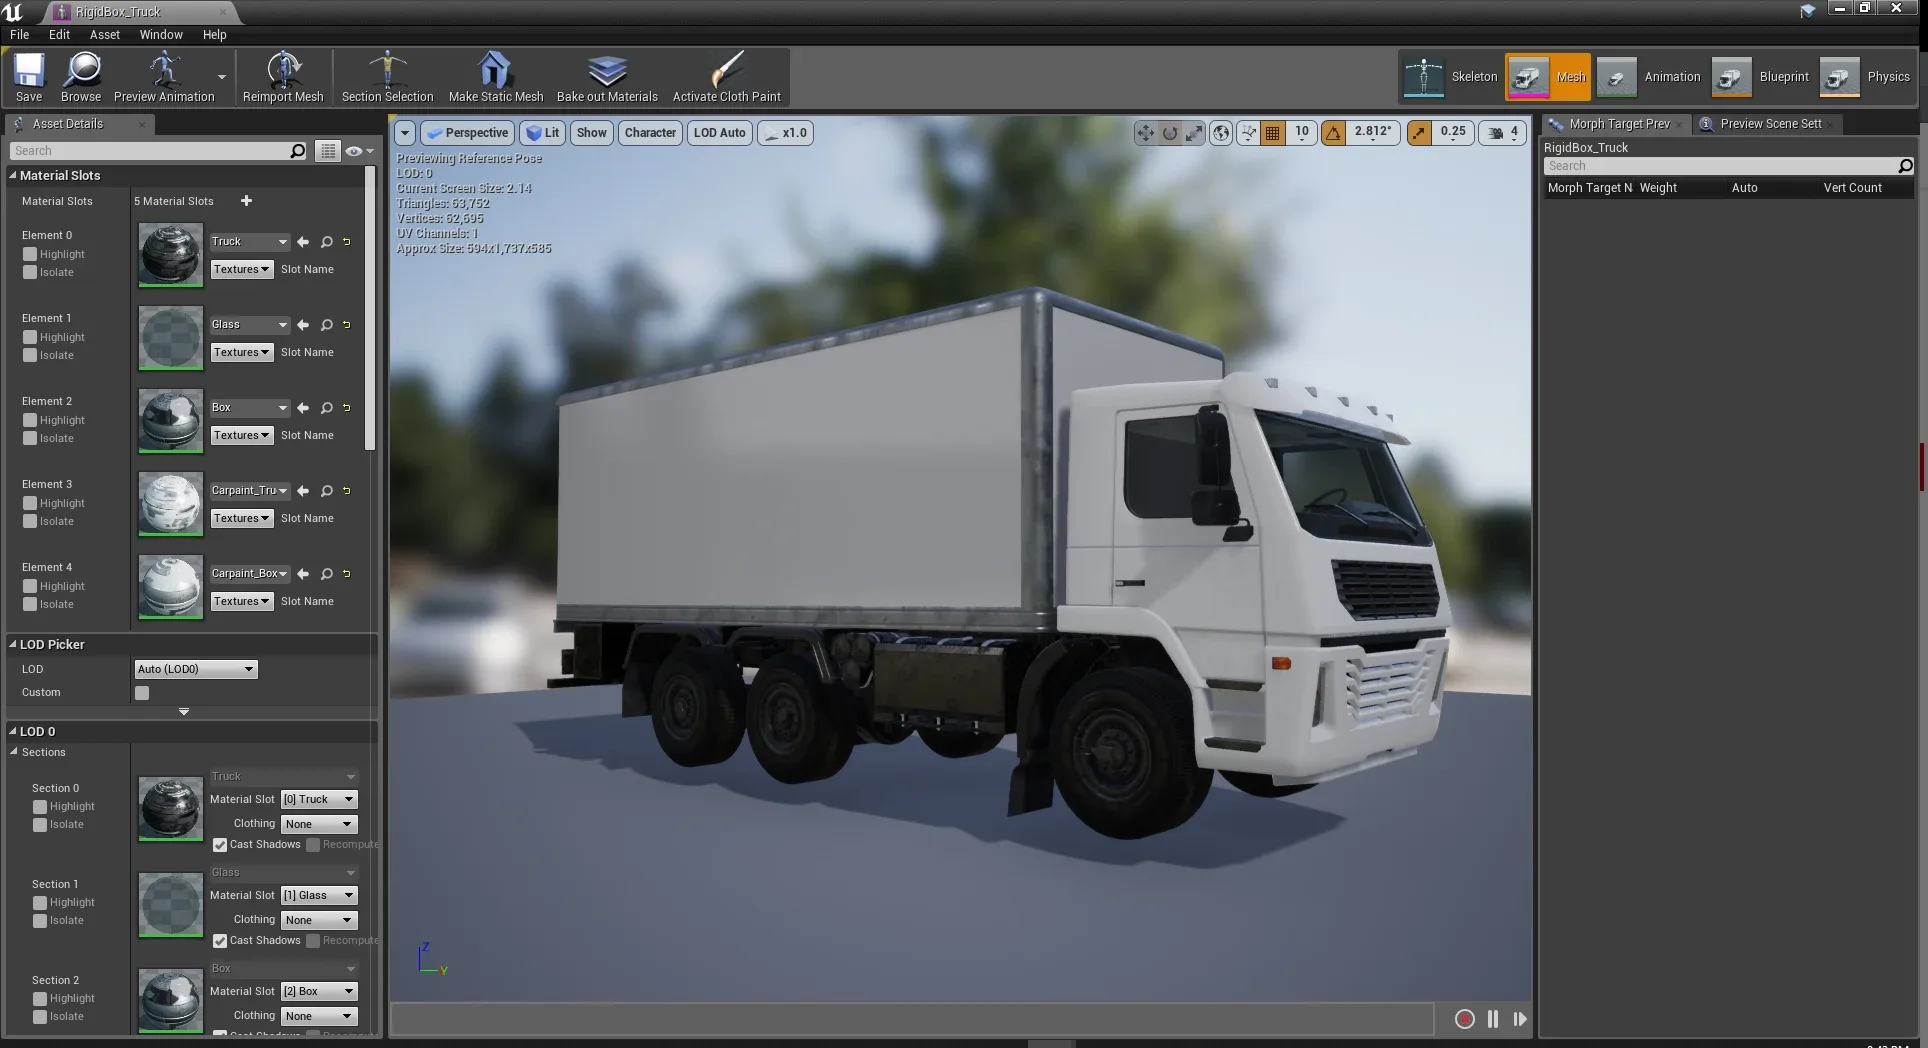Toggle surface snapping in the viewport toolbar
This screenshot has height=1048, width=1928.
click(1248, 133)
